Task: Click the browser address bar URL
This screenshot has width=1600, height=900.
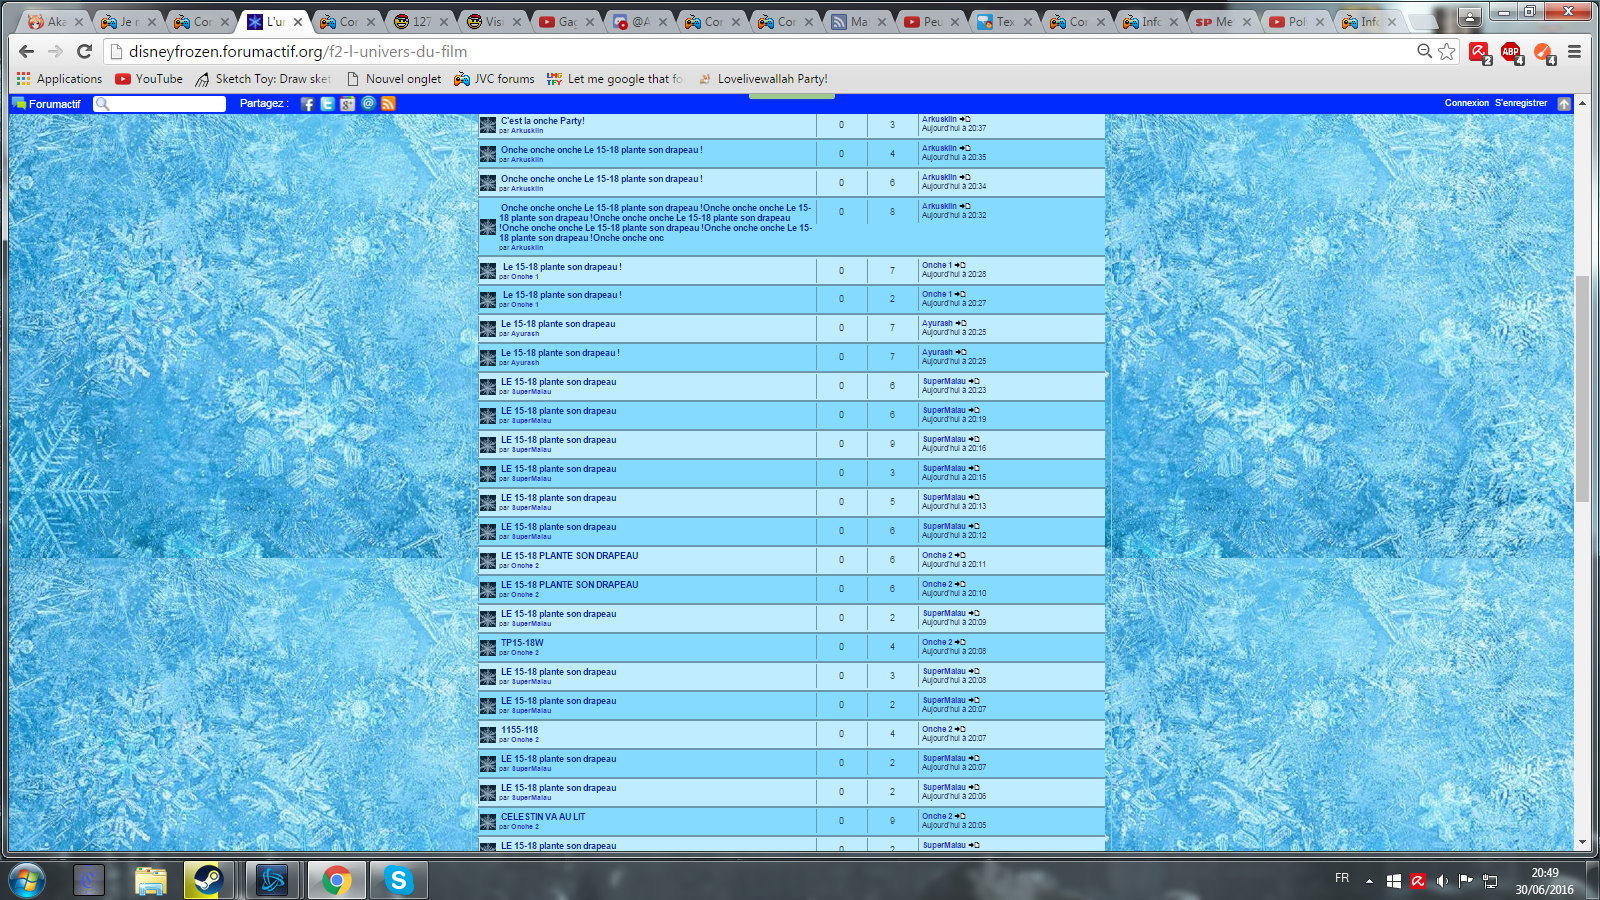Action: (298, 52)
